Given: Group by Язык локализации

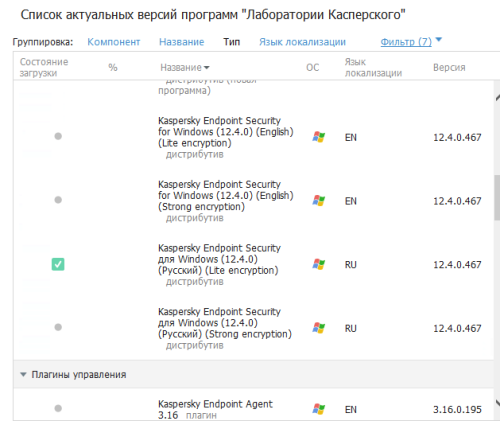Looking at the screenshot, I should [x=302, y=42].
